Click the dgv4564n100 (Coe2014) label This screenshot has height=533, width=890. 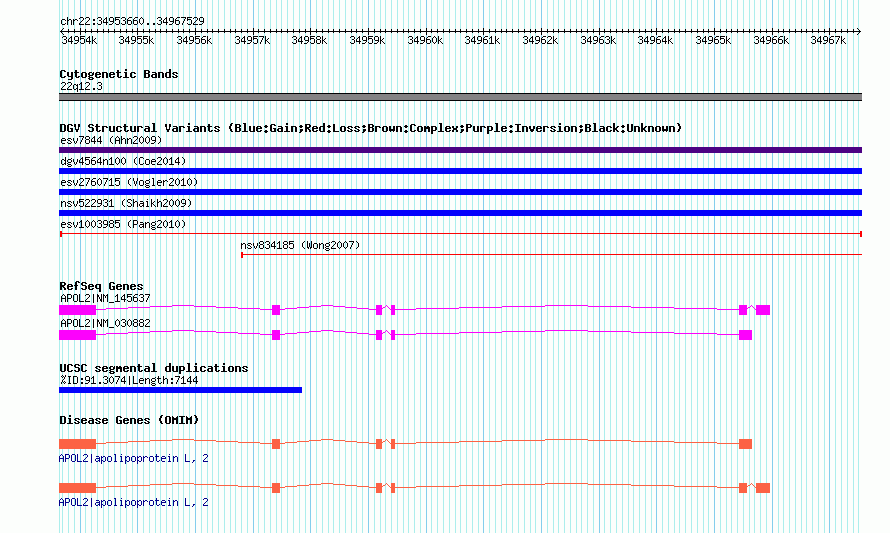point(123,161)
